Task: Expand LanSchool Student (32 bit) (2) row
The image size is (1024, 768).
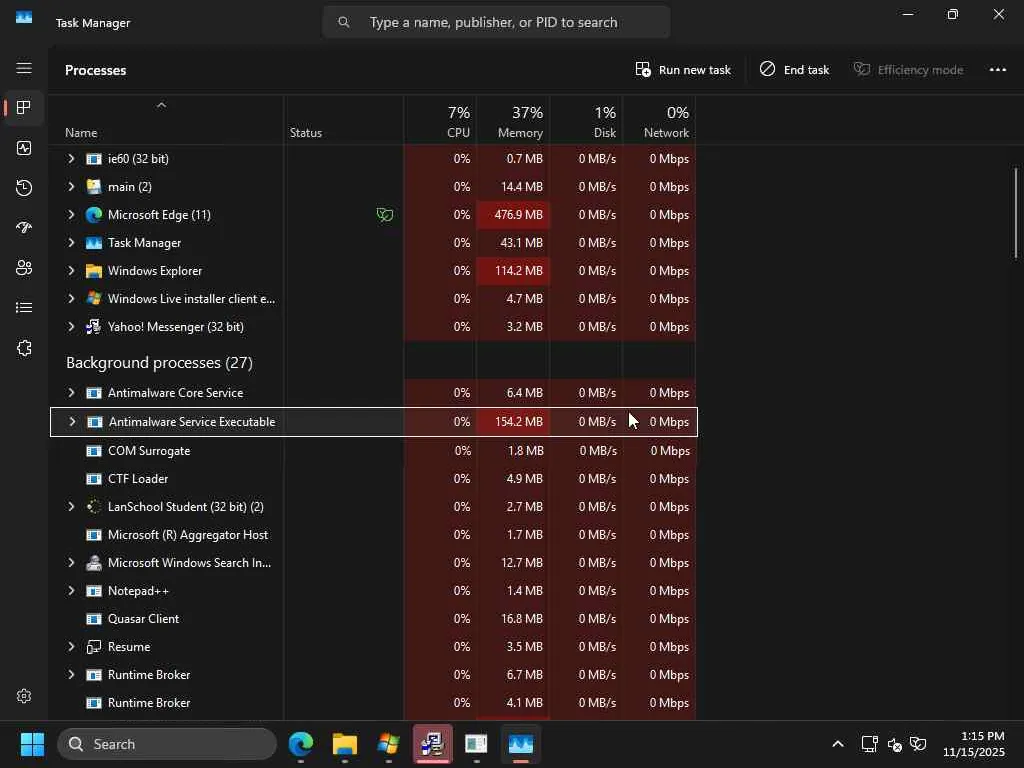Action: pyautogui.click(x=71, y=507)
